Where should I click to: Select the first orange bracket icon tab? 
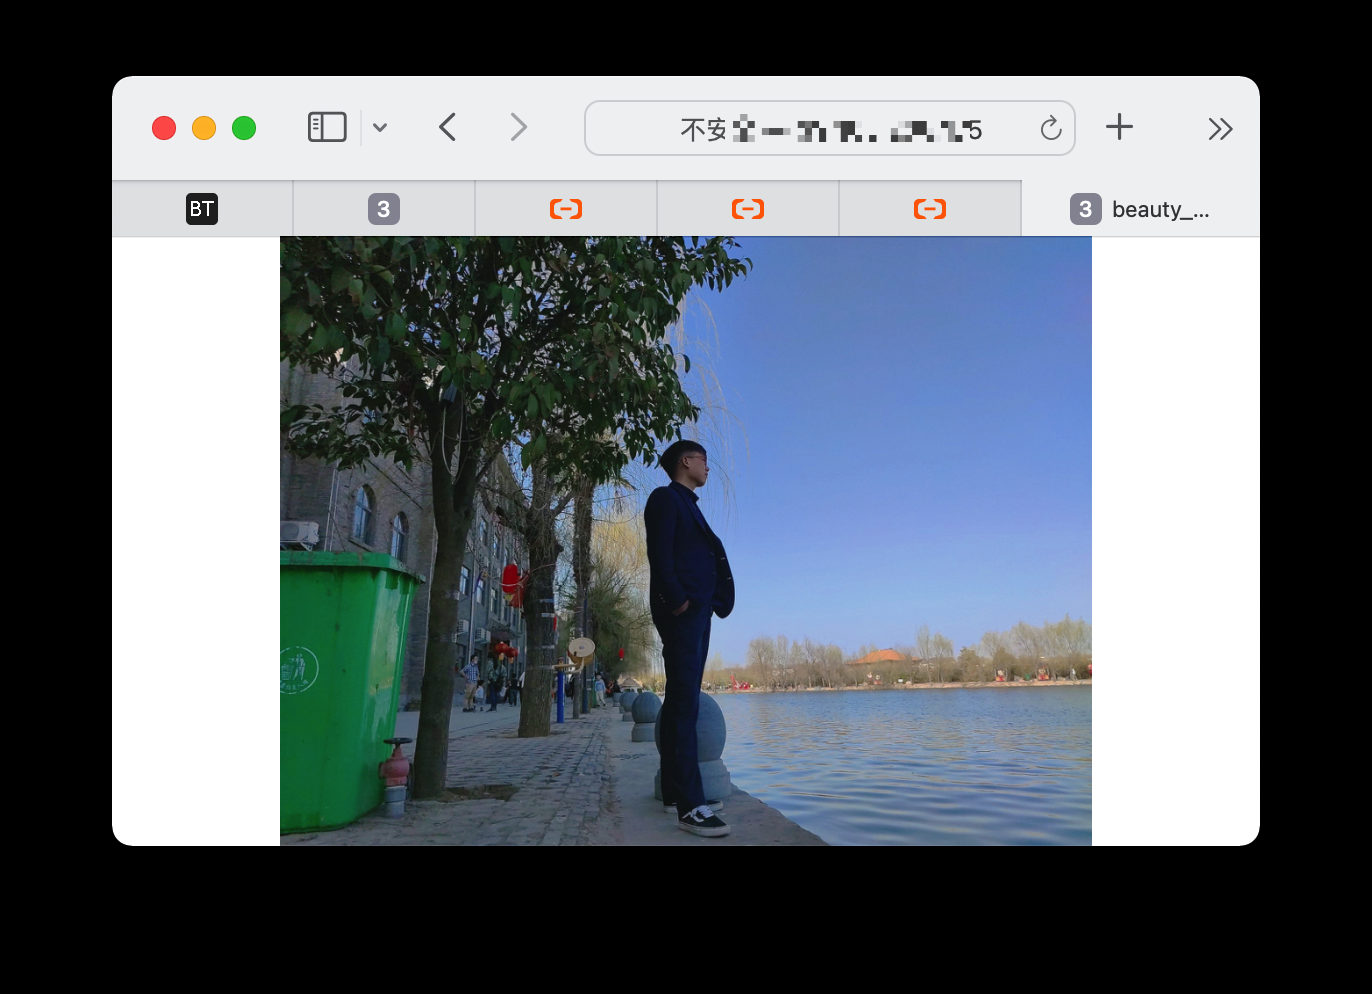pos(566,209)
